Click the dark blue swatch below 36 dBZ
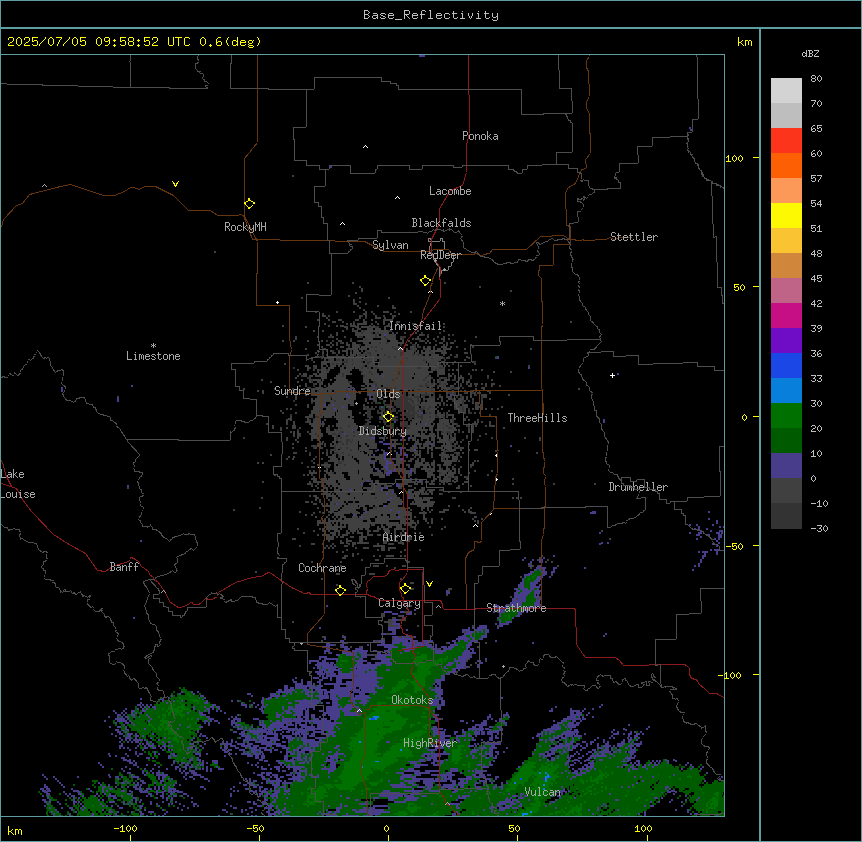 (x=786, y=365)
